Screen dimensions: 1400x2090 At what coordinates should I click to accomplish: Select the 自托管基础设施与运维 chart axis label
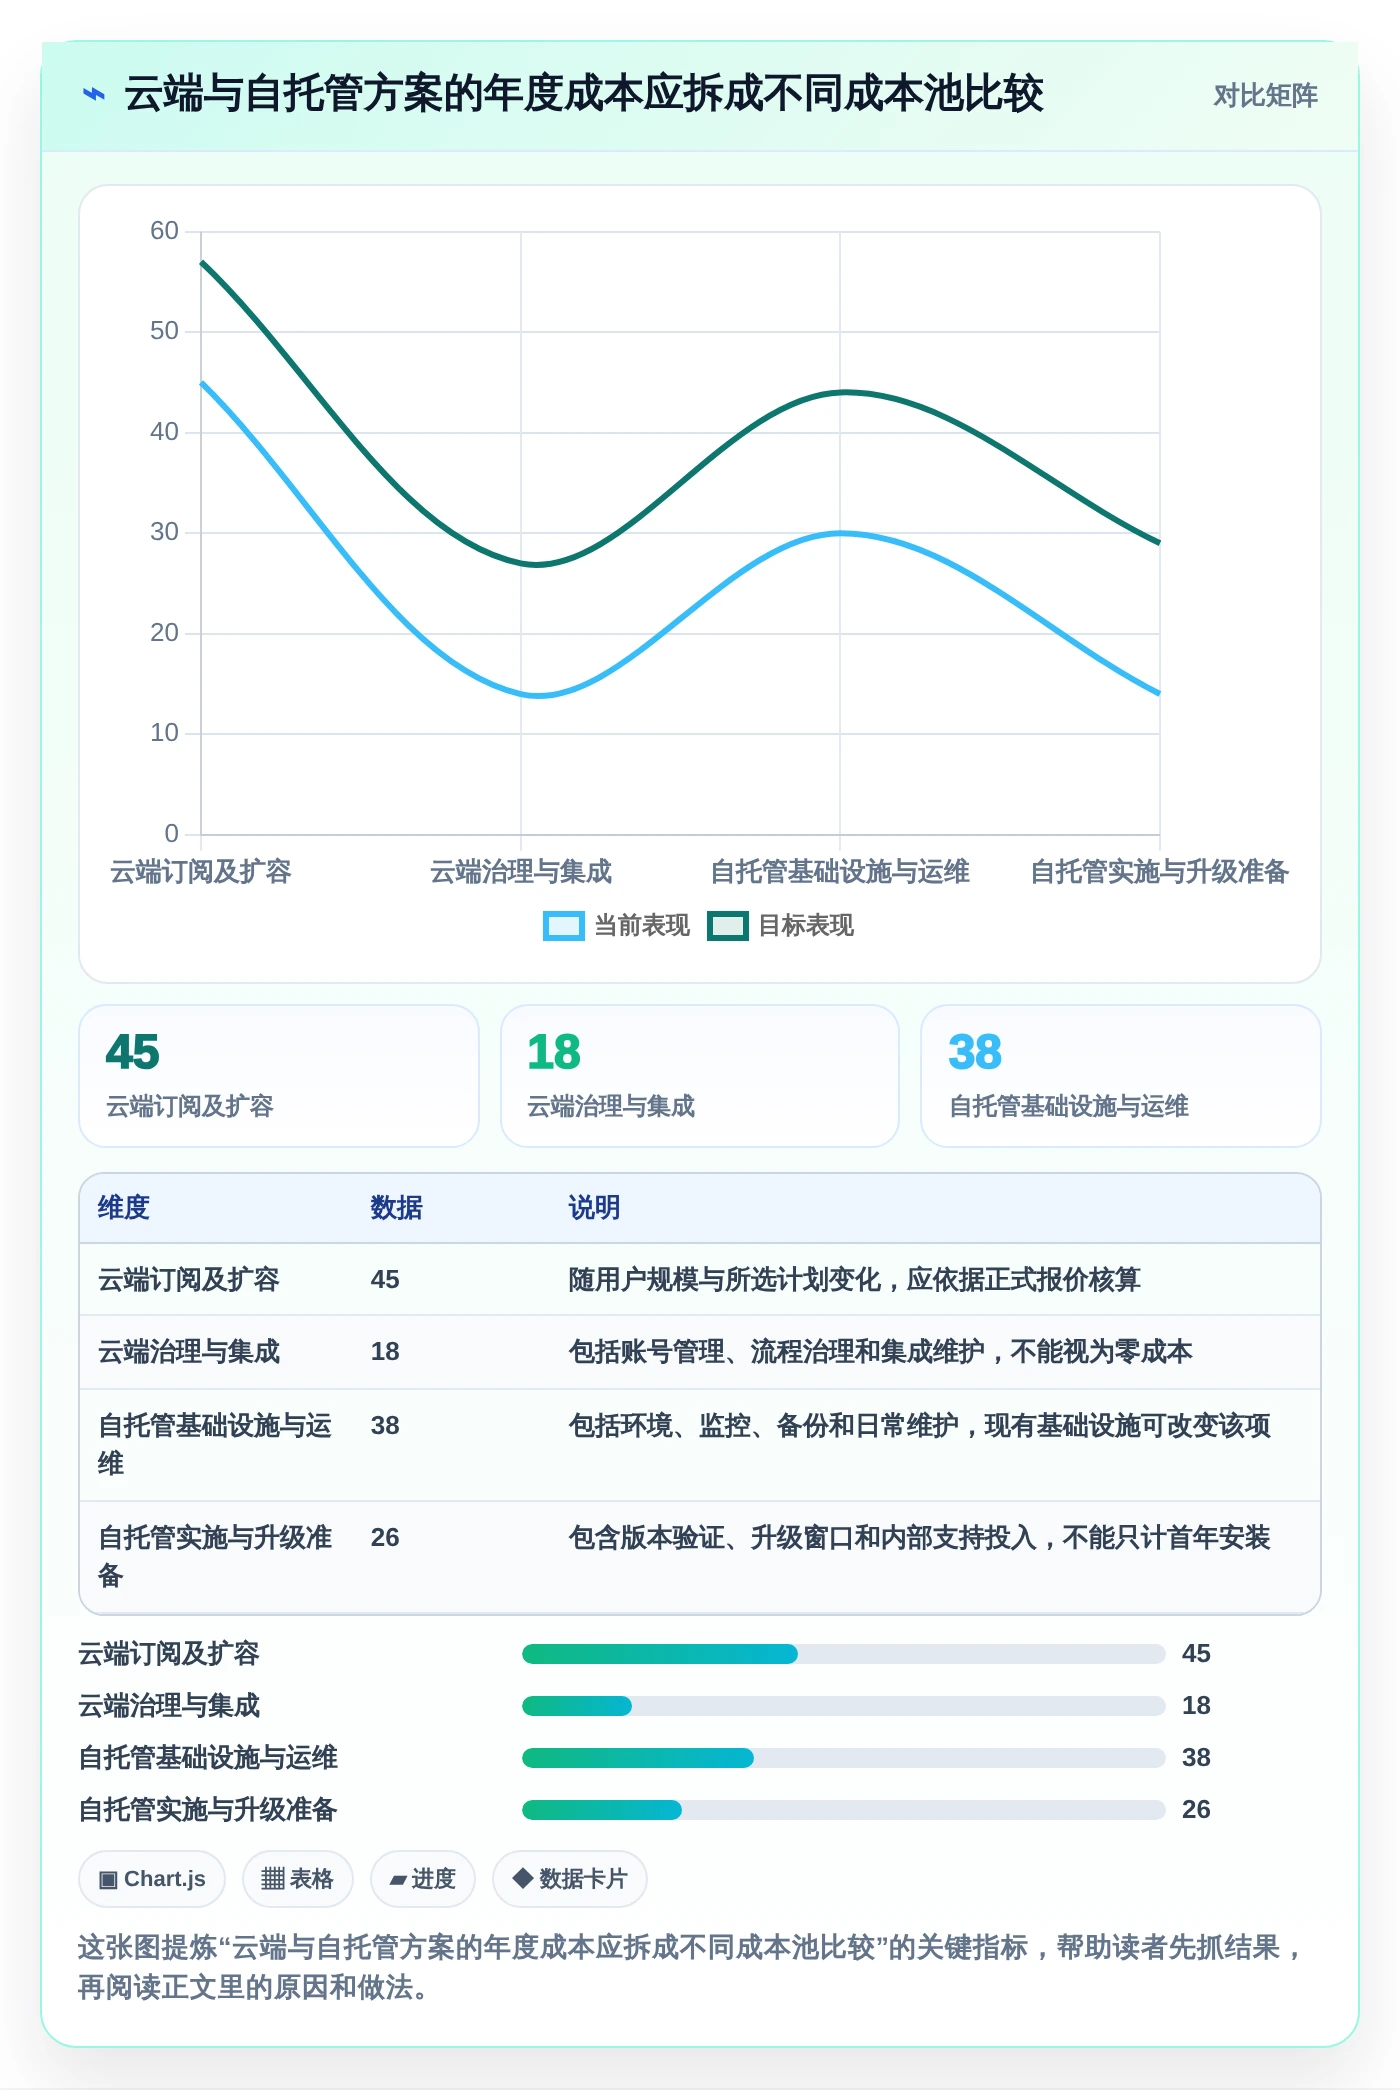[840, 872]
